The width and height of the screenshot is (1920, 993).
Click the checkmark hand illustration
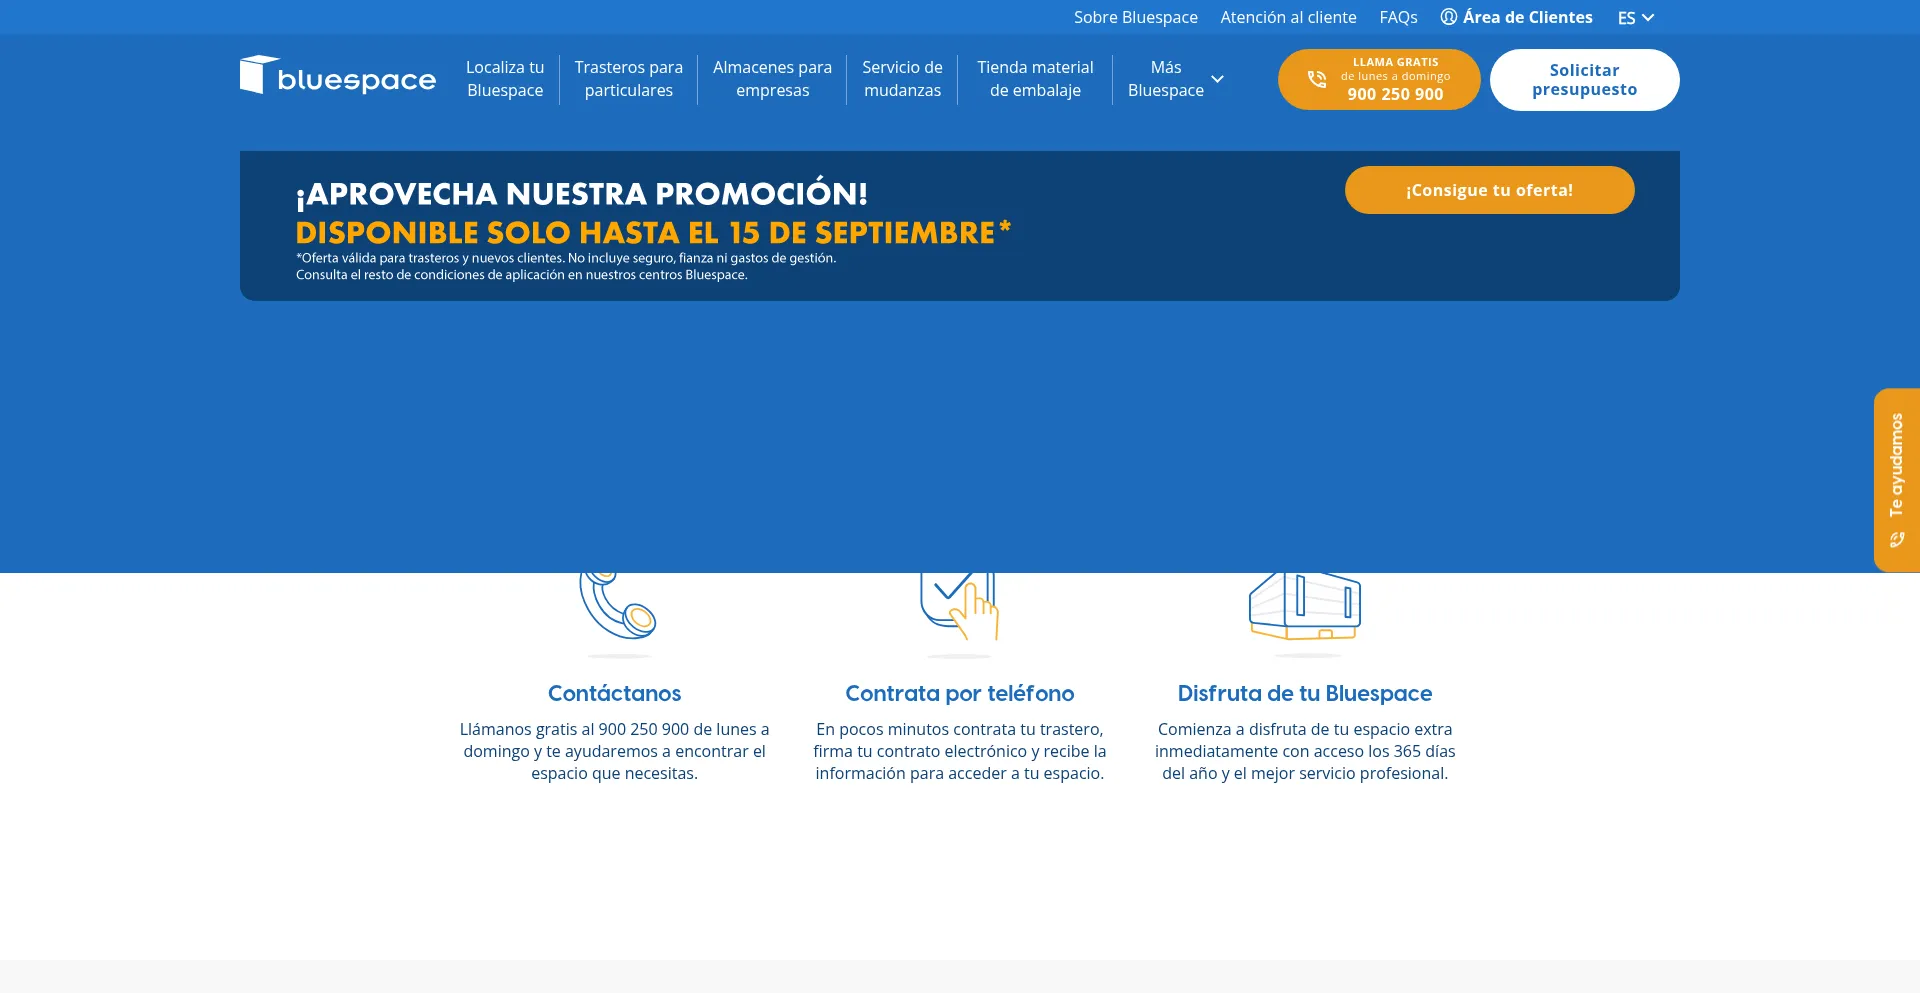[x=959, y=604]
